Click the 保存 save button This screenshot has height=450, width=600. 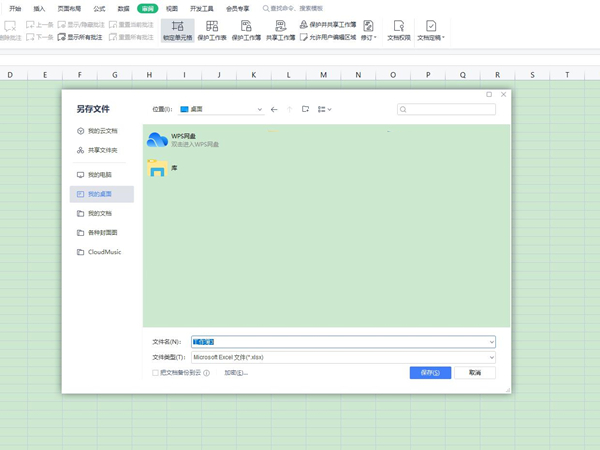point(430,373)
